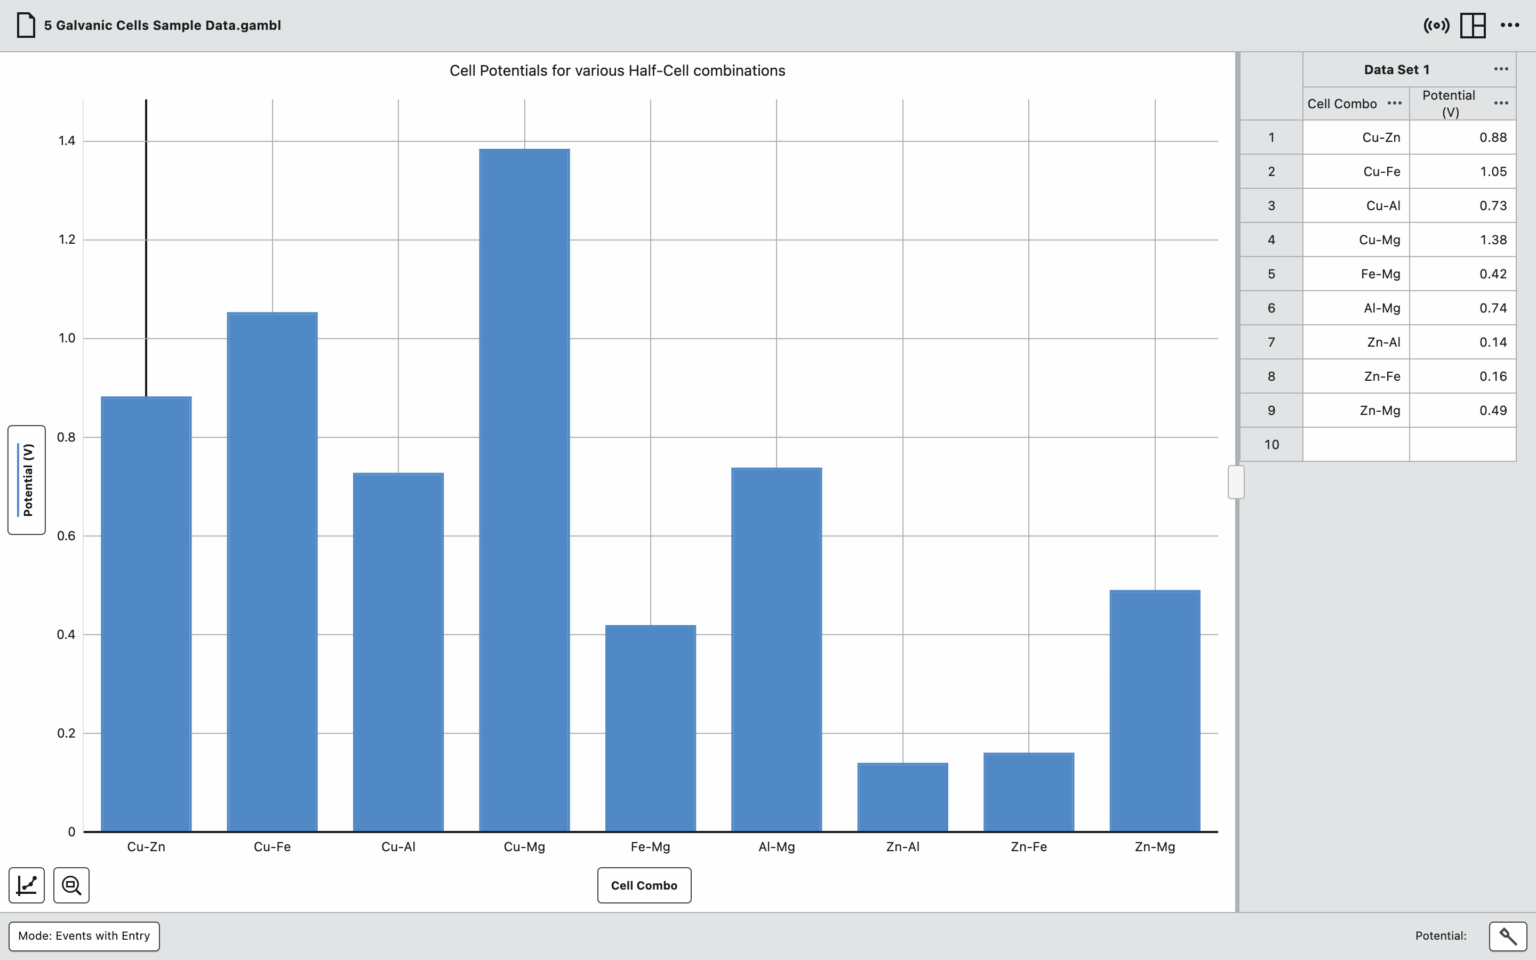This screenshot has height=960, width=1536.
Task: Select row 5 header in the data table
Action: coord(1271,274)
